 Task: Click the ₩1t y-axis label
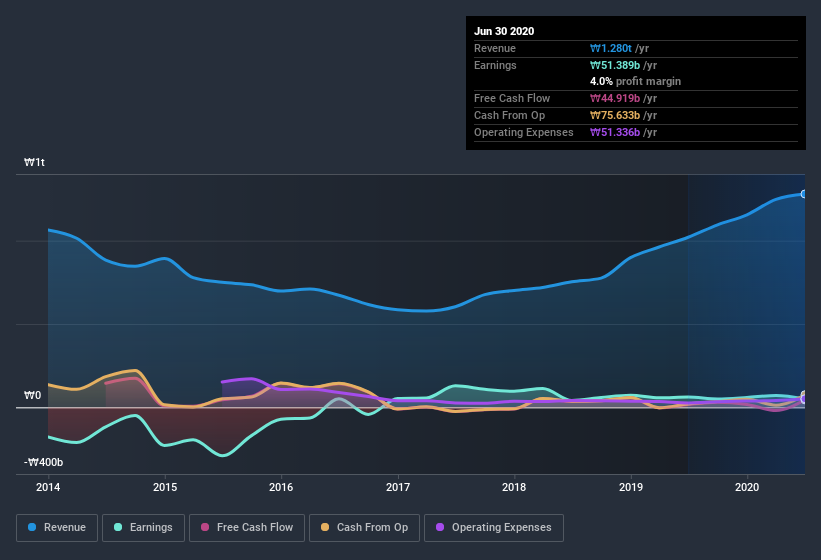pyautogui.click(x=35, y=162)
